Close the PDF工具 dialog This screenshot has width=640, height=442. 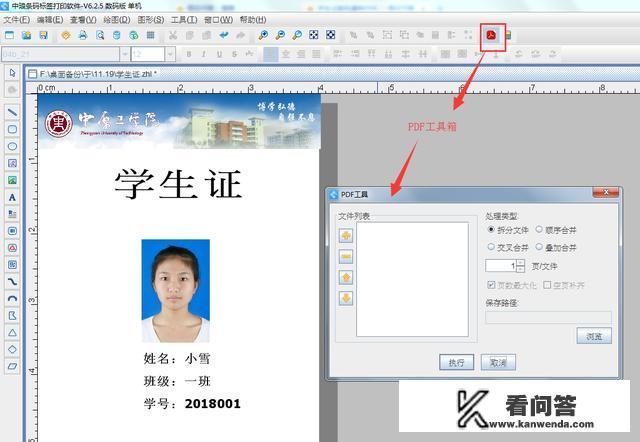(605, 192)
